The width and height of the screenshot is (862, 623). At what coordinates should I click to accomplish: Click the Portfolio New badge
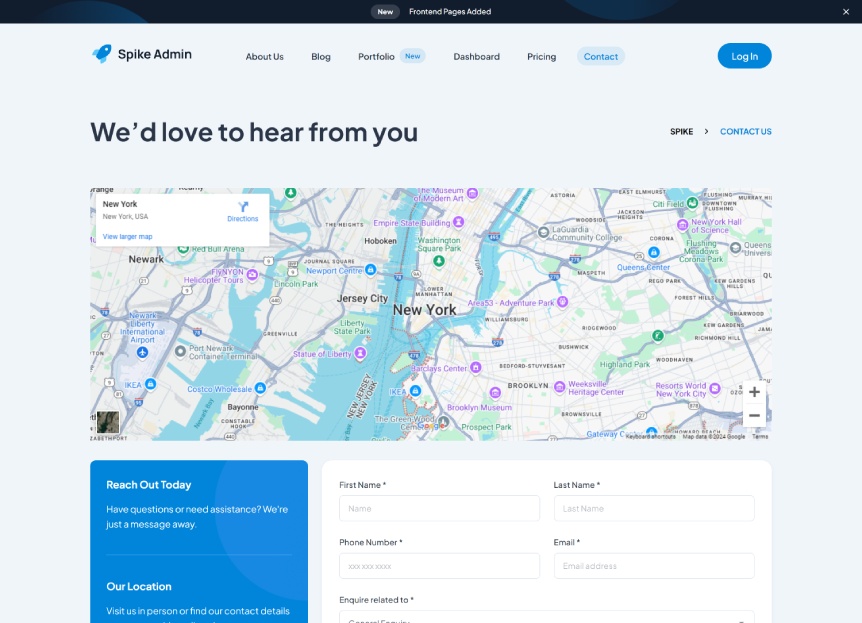pos(412,56)
